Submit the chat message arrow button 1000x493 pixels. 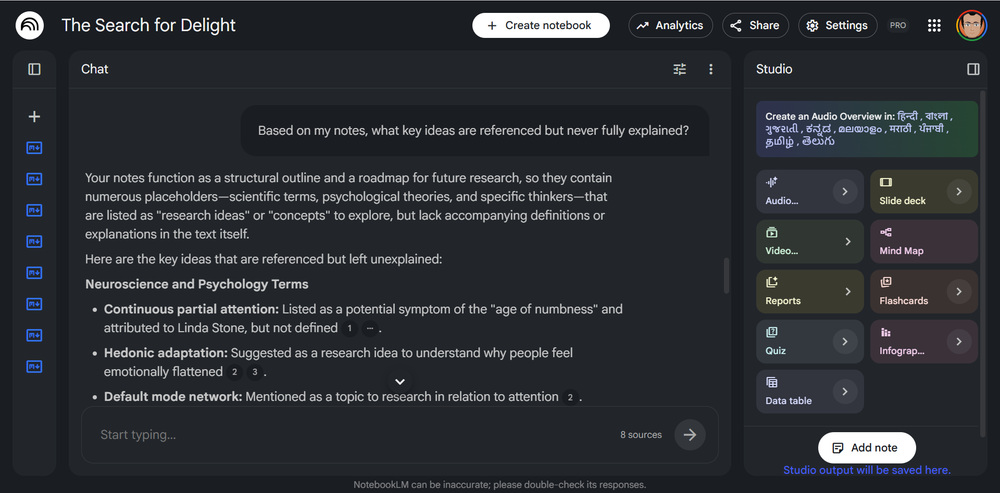[x=689, y=435]
